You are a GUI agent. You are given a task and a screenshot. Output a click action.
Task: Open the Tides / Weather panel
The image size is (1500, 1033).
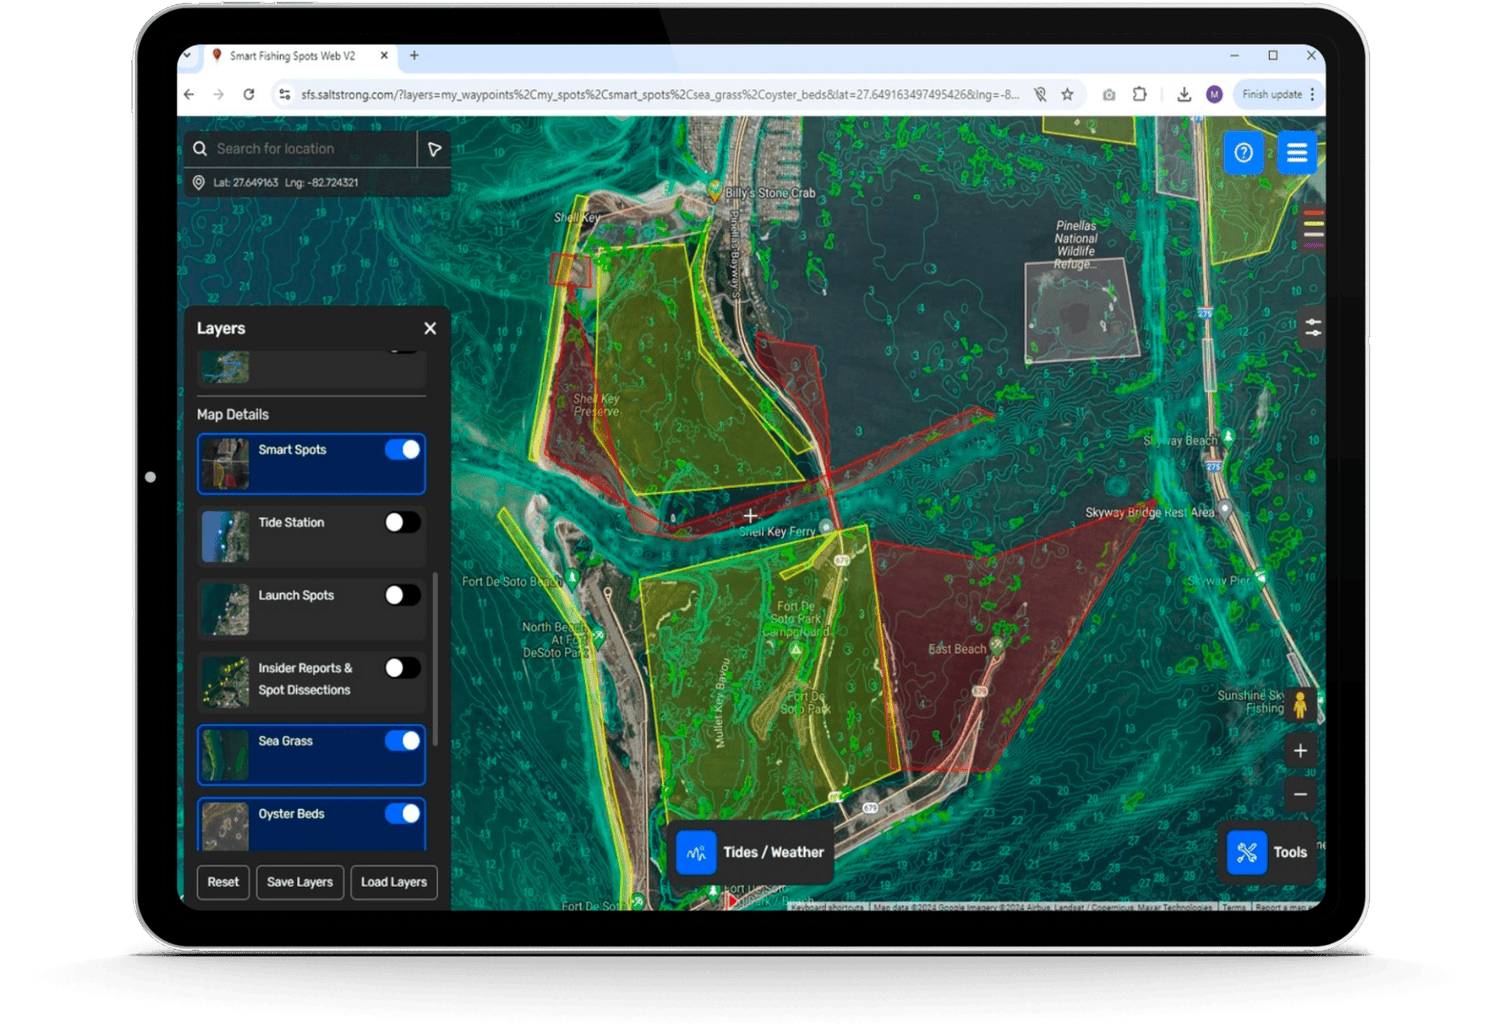[752, 853]
